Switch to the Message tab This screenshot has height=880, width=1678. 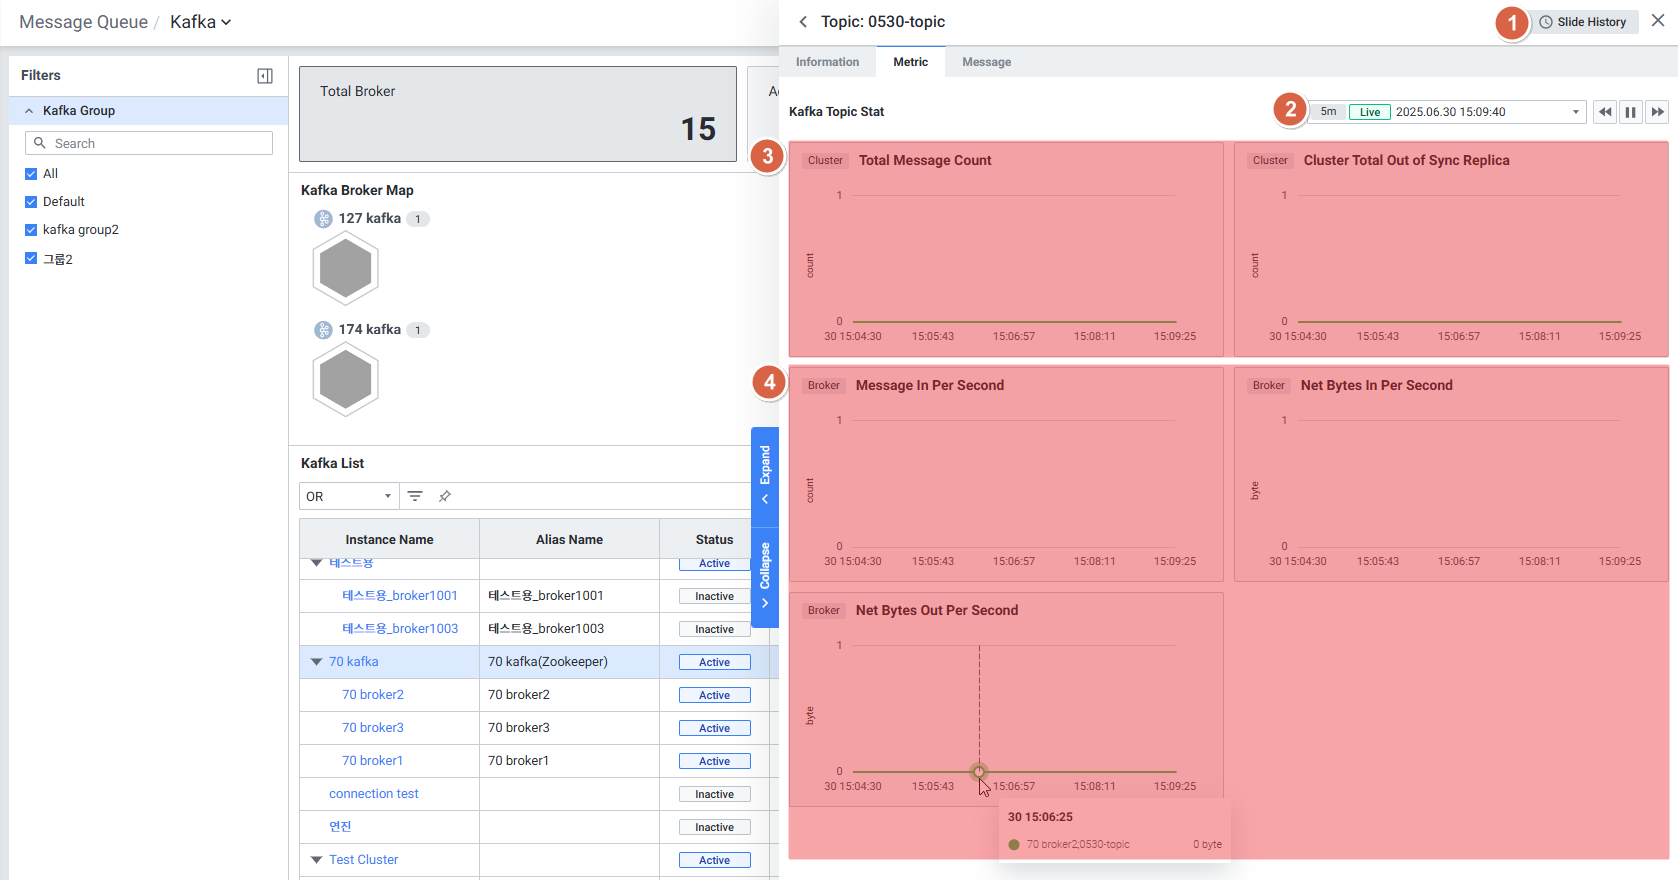point(986,62)
